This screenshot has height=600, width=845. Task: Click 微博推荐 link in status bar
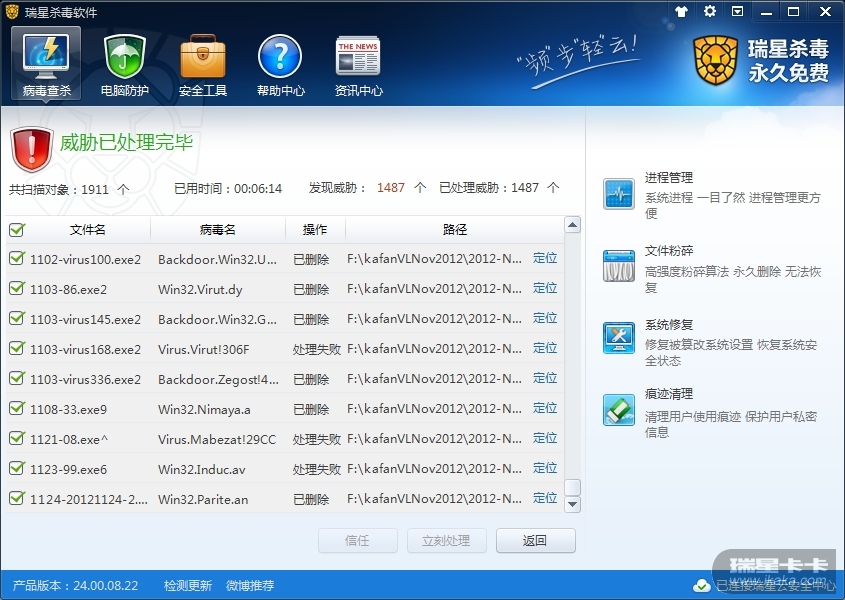[x=250, y=585]
